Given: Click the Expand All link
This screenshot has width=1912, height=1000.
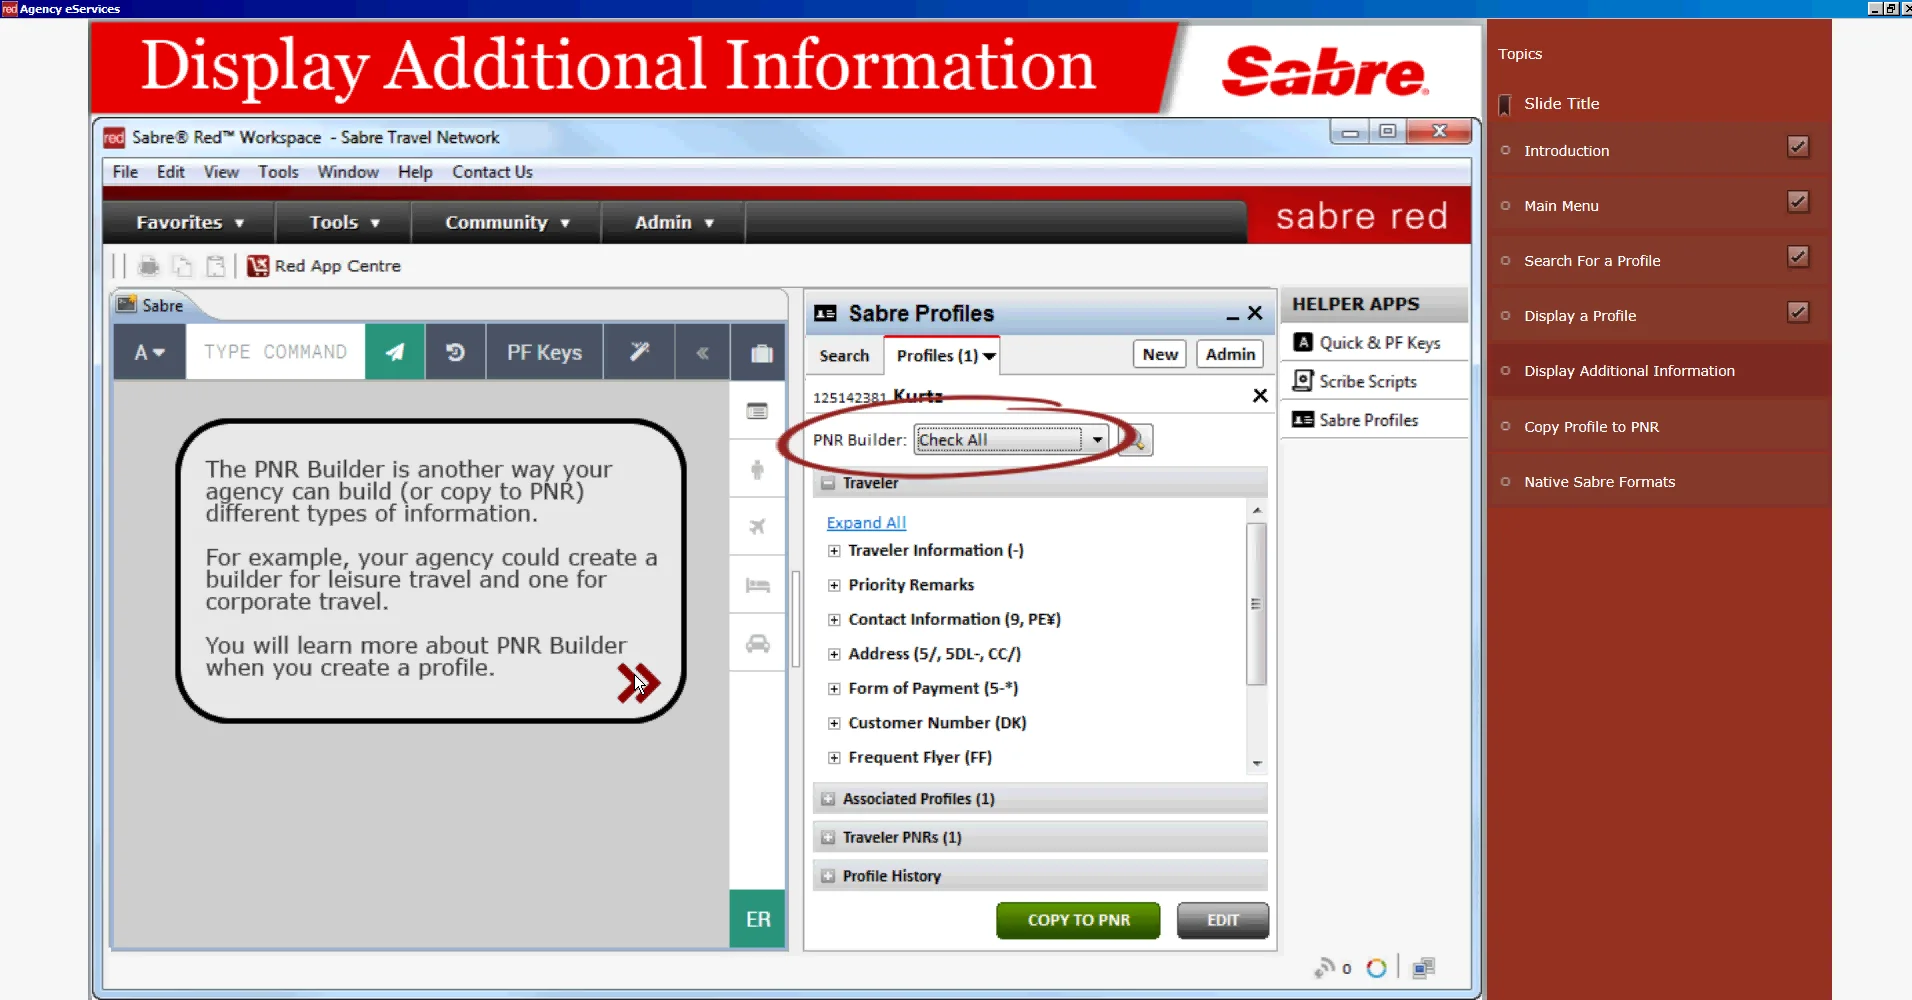Looking at the screenshot, I should point(865,522).
